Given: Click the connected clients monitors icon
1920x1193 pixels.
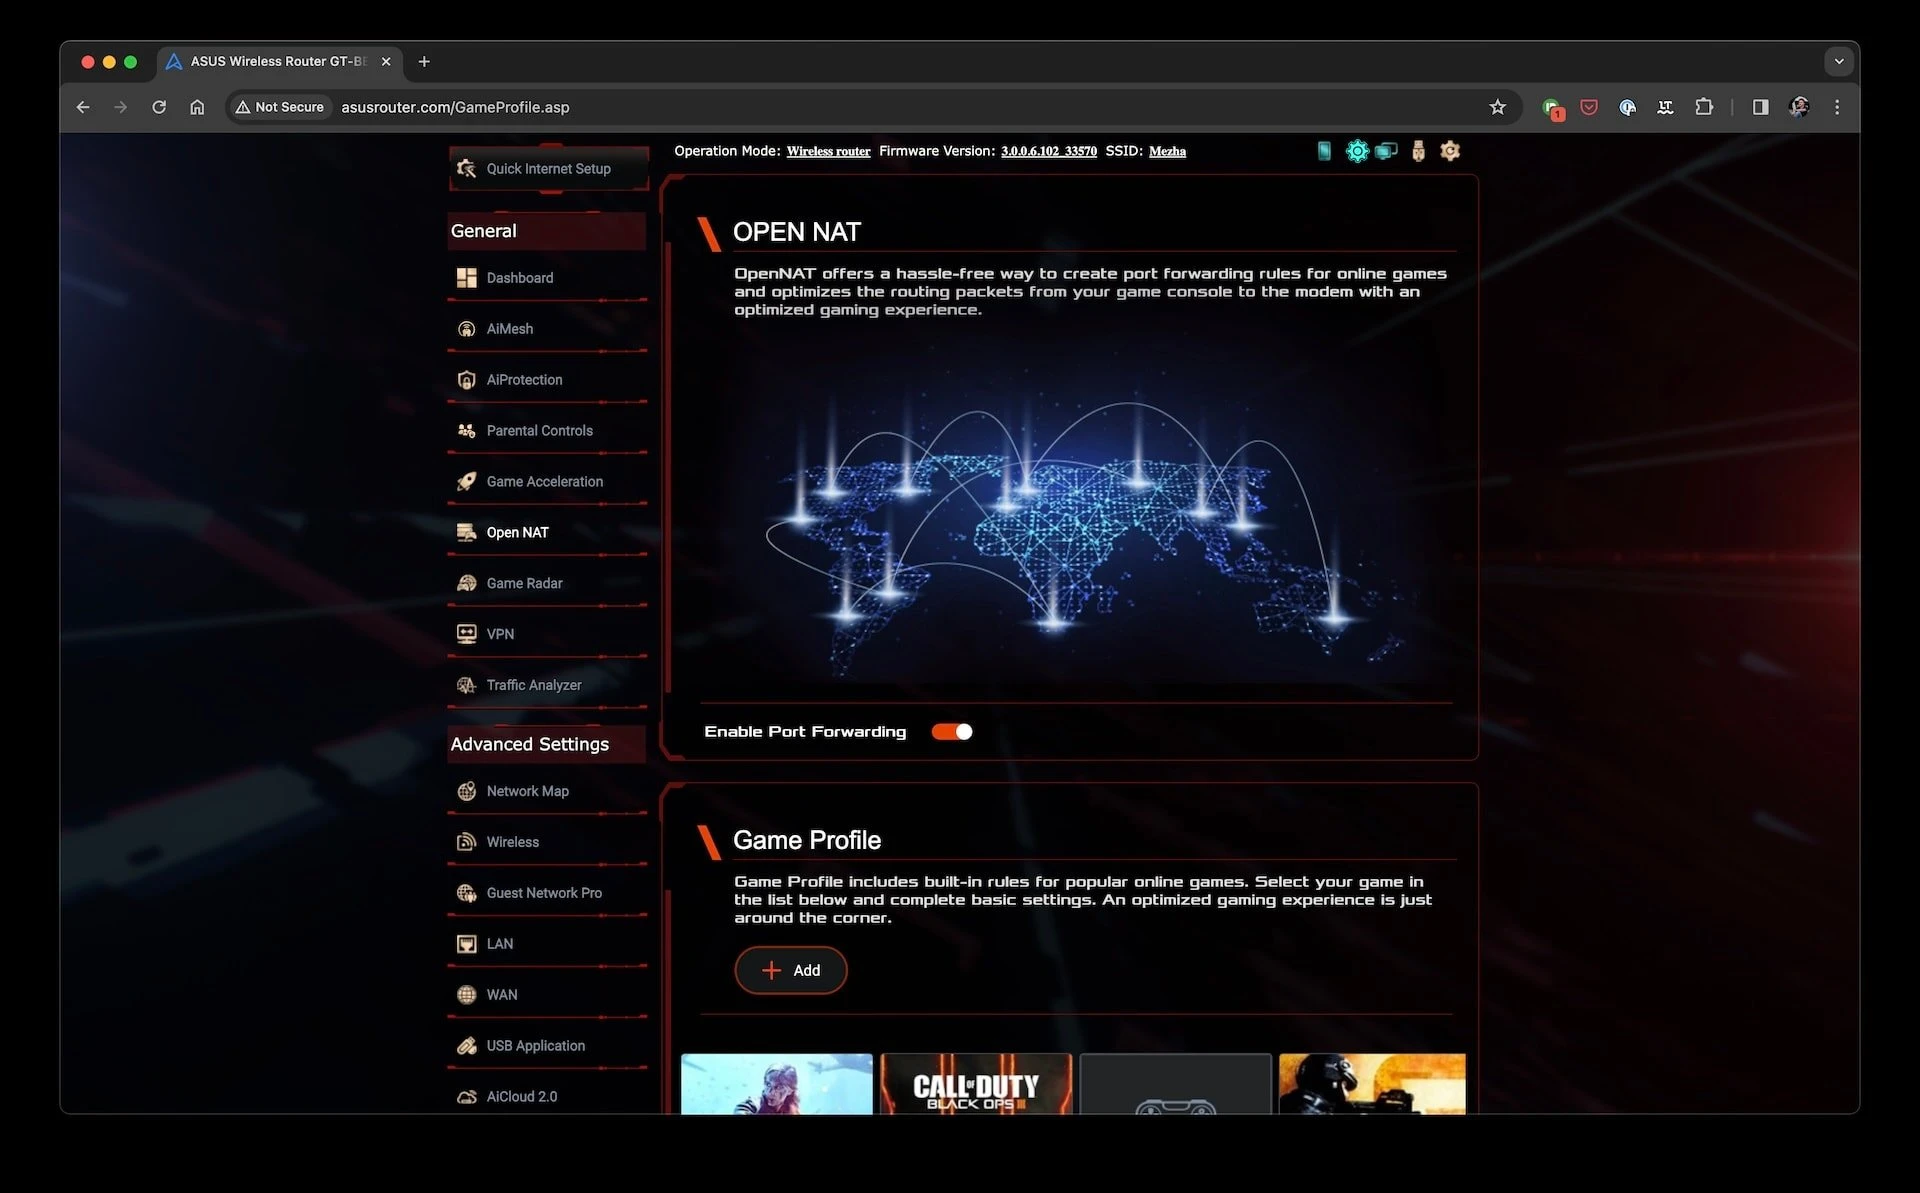Looking at the screenshot, I should (x=1386, y=151).
